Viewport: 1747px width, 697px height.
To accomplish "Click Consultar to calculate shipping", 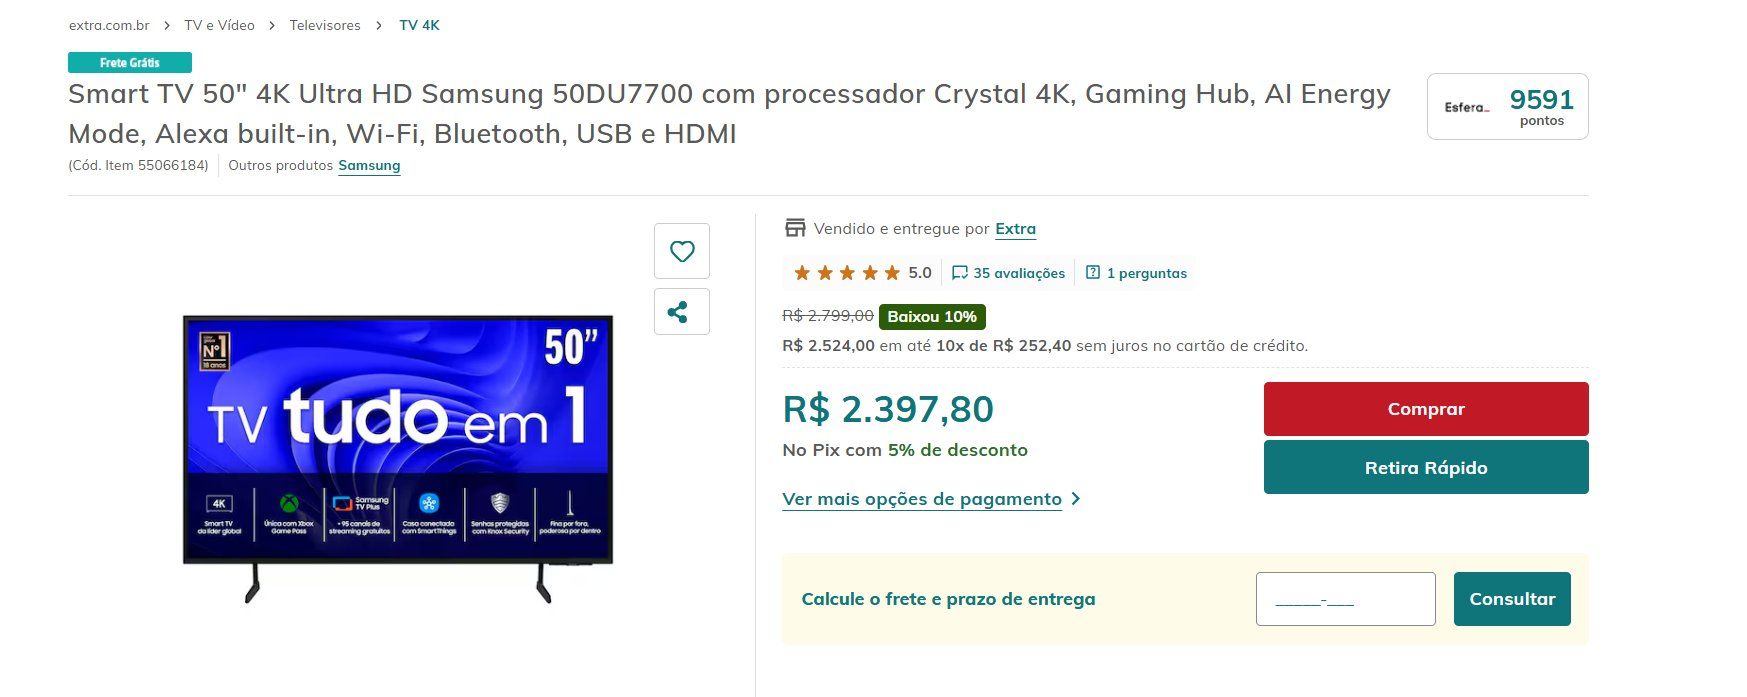I will (1512, 599).
